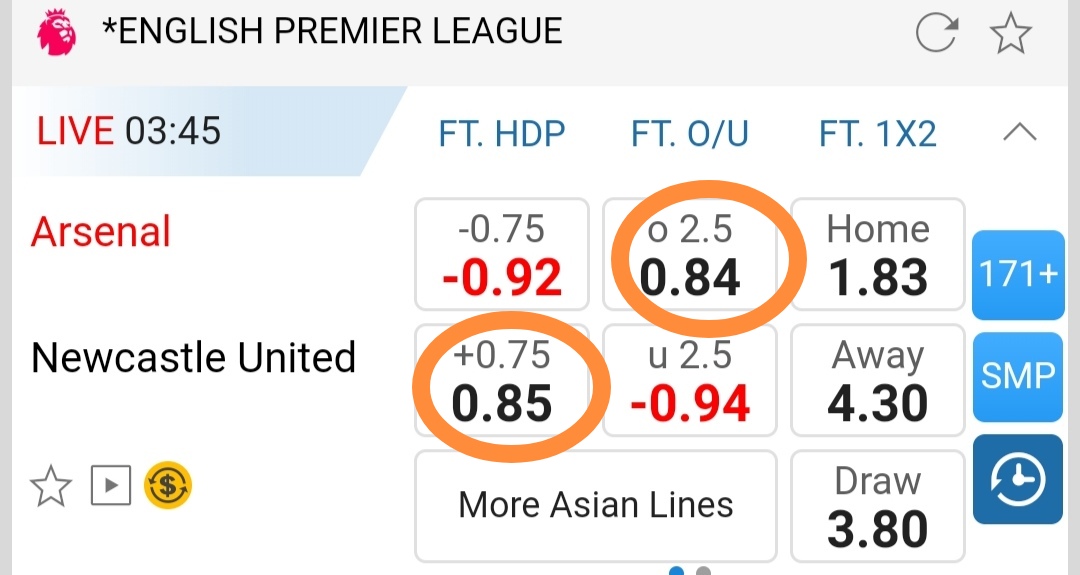The image size is (1080, 575).
Task: Tap the FT. HDP column header
Action: (502, 133)
